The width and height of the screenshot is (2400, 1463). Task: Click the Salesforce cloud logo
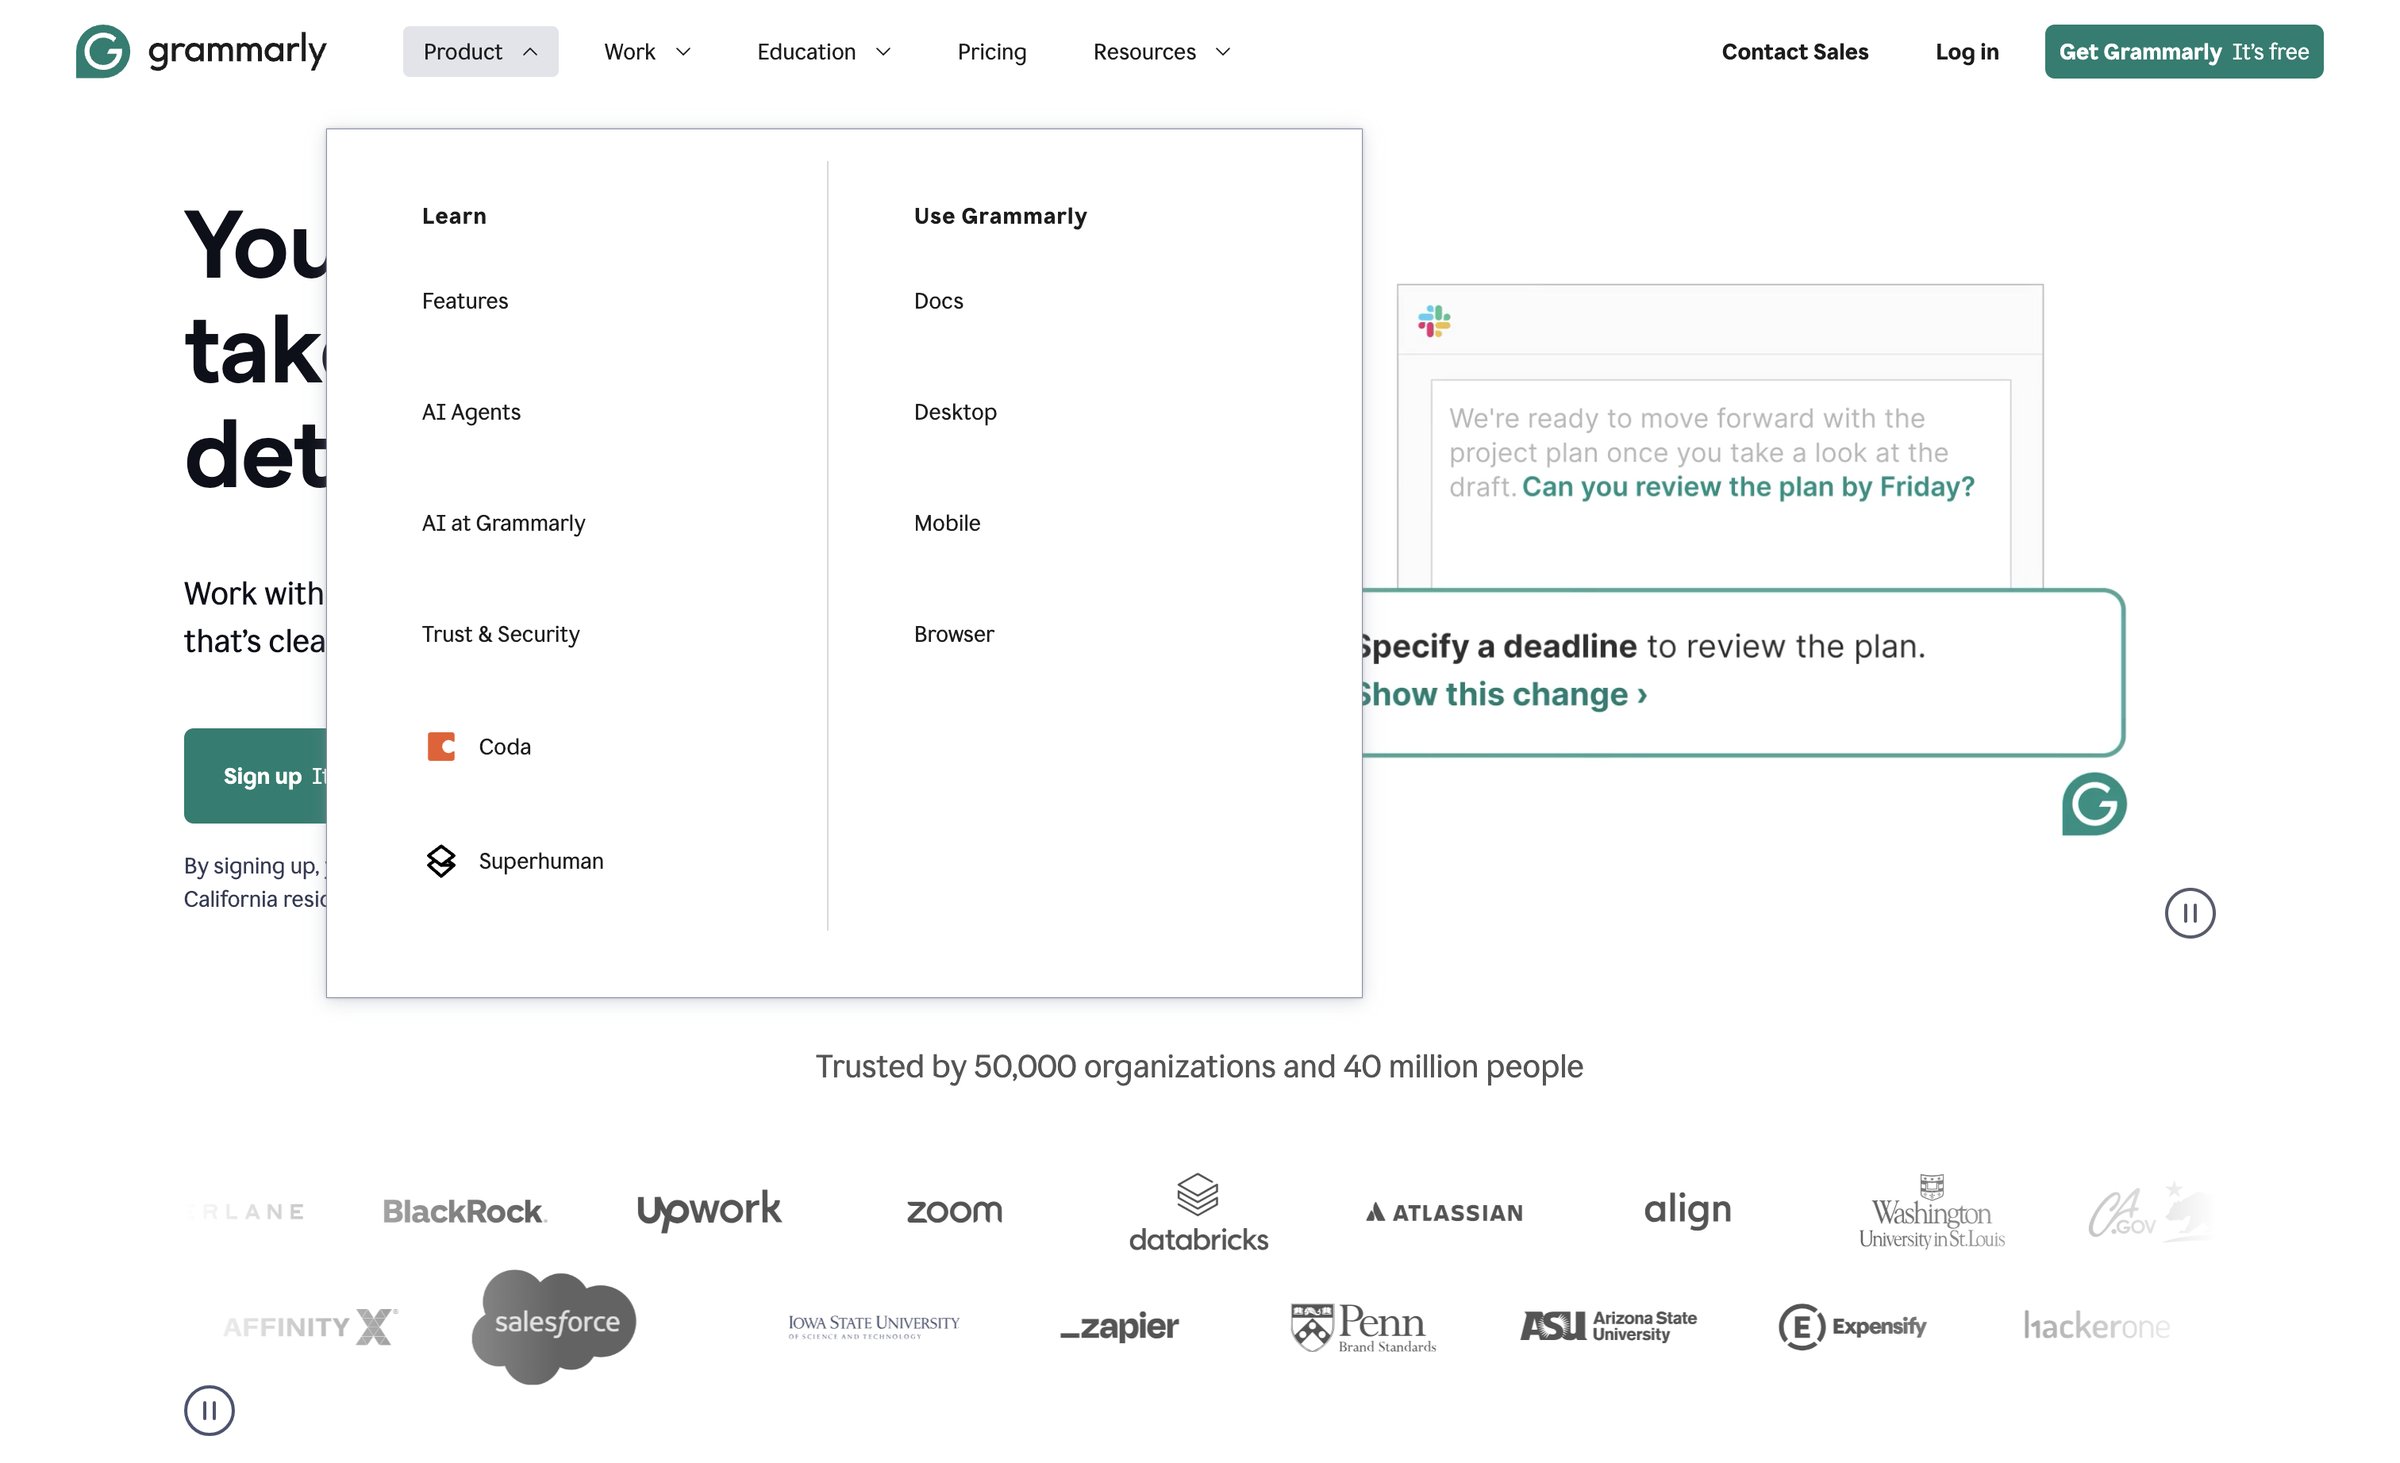tap(554, 1327)
